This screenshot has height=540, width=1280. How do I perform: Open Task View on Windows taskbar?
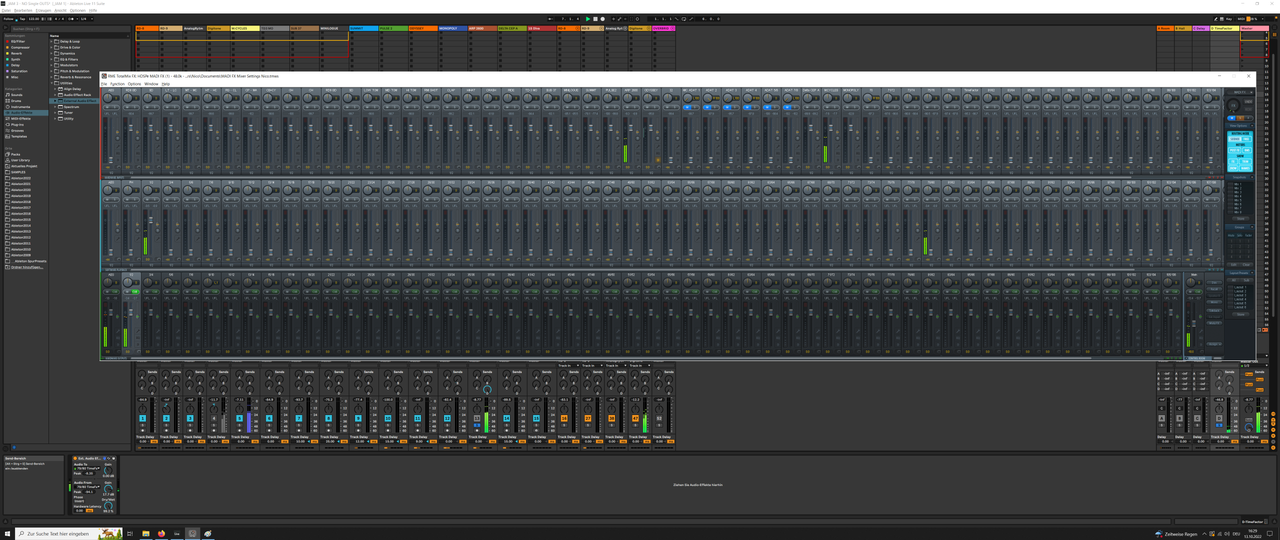pyautogui.click(x=130, y=534)
